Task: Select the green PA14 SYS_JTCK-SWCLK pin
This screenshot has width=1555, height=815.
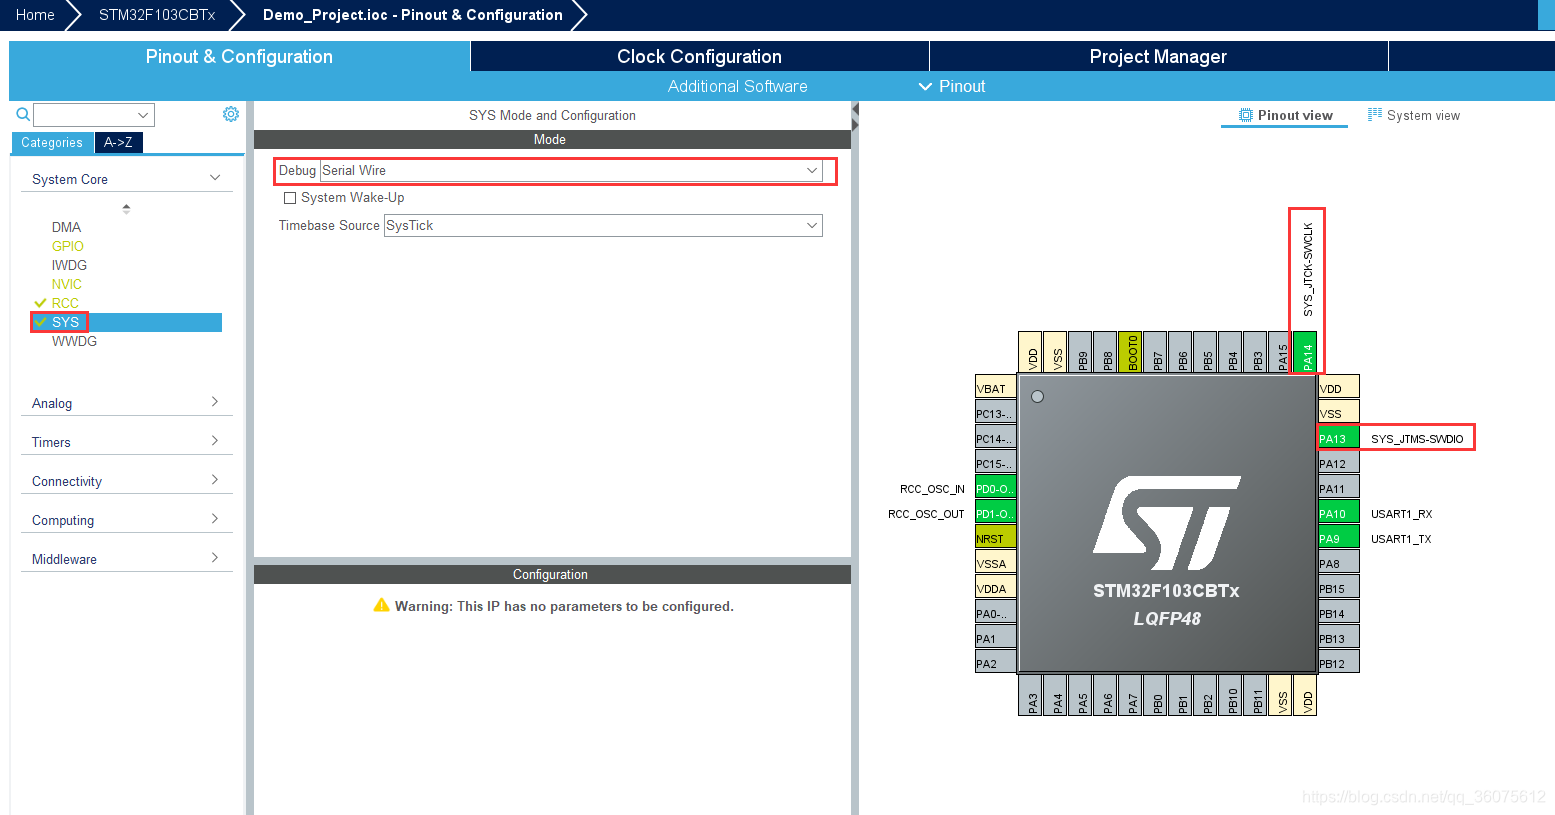Action: [1306, 353]
